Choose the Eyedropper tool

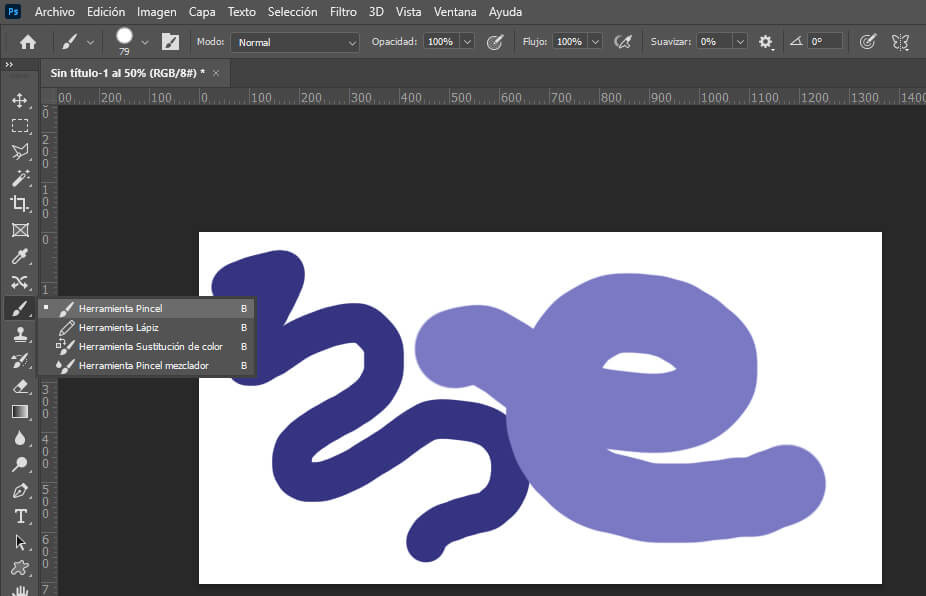19,256
